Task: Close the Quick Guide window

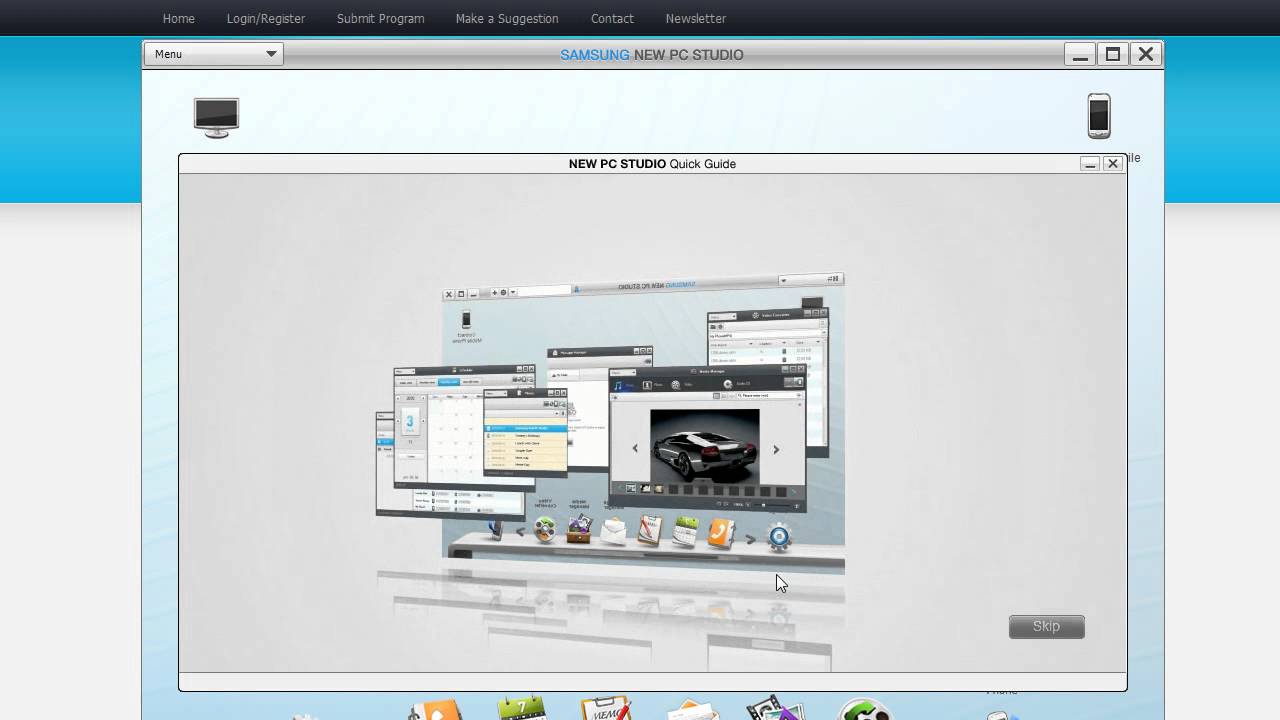Action: [1112, 163]
